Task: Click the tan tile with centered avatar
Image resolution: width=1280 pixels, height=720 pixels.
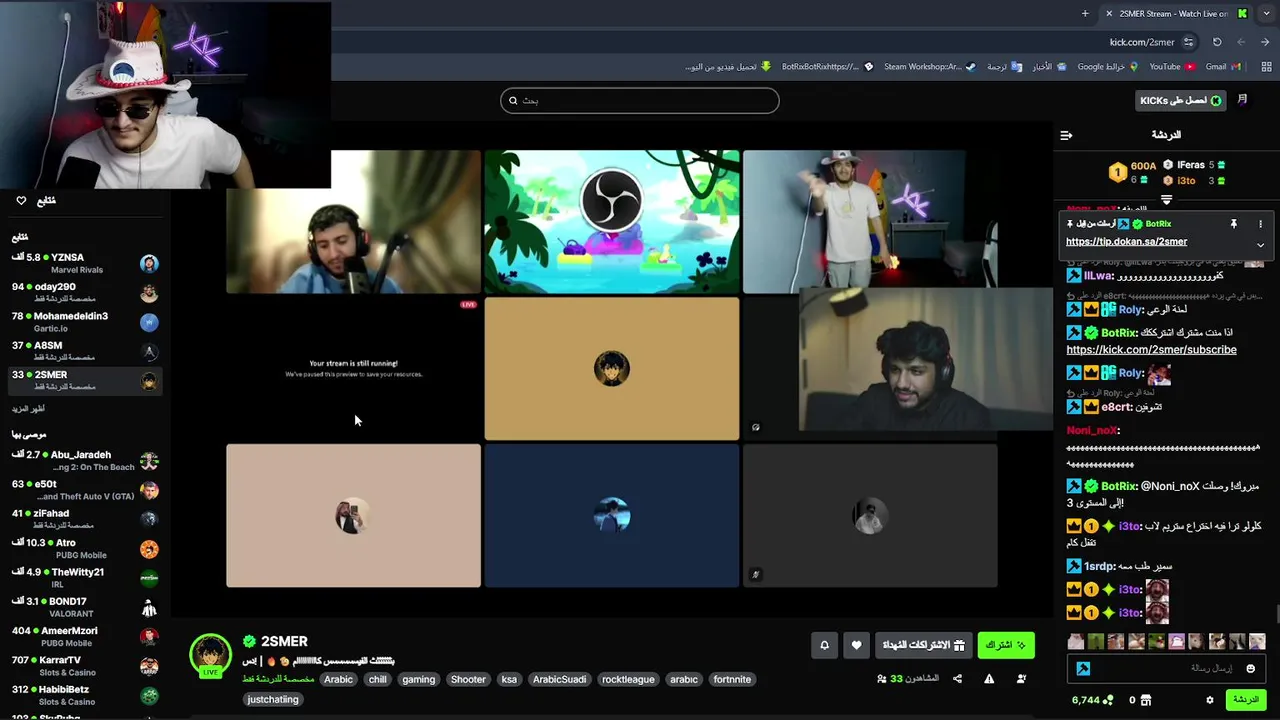Action: point(612,368)
